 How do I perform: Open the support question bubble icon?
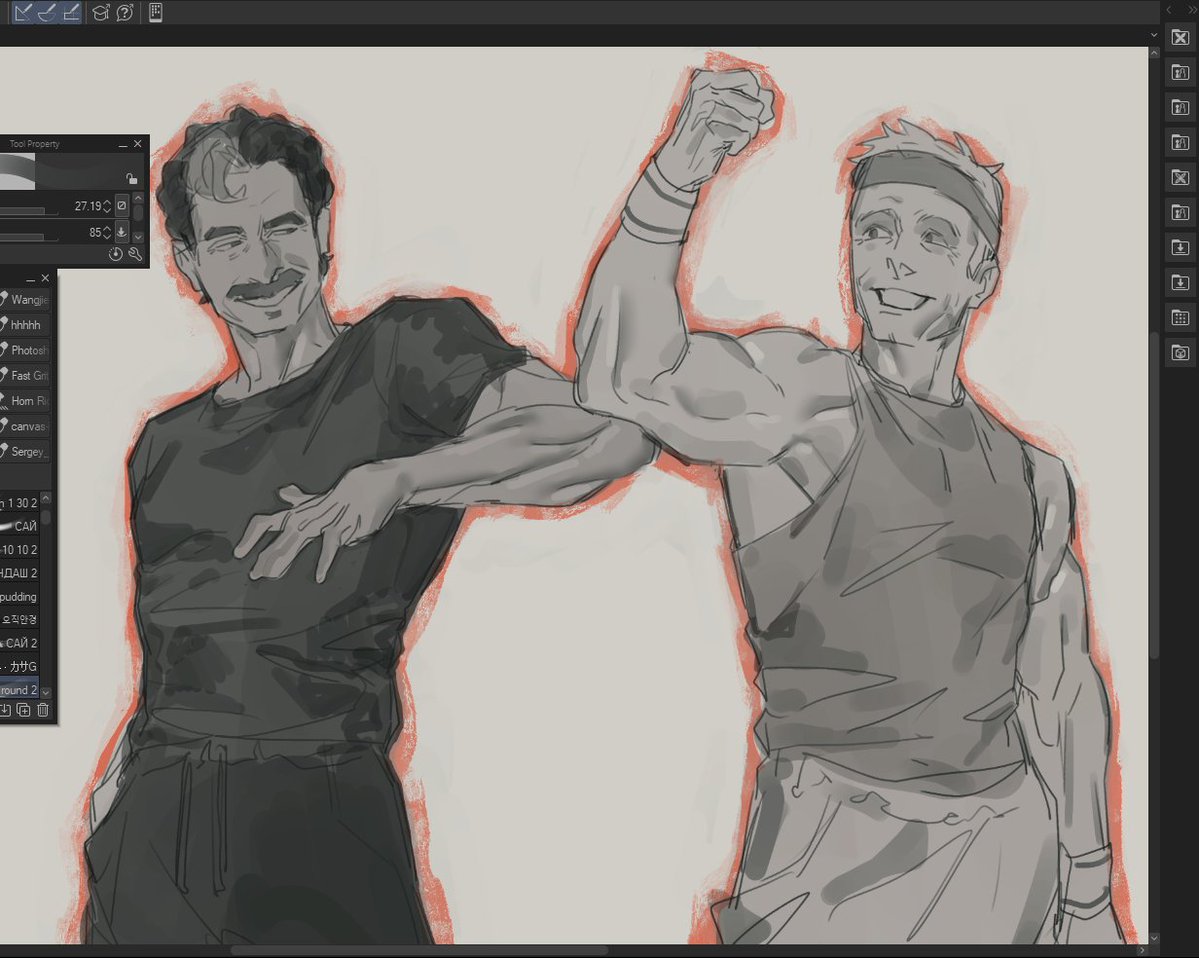(x=125, y=12)
